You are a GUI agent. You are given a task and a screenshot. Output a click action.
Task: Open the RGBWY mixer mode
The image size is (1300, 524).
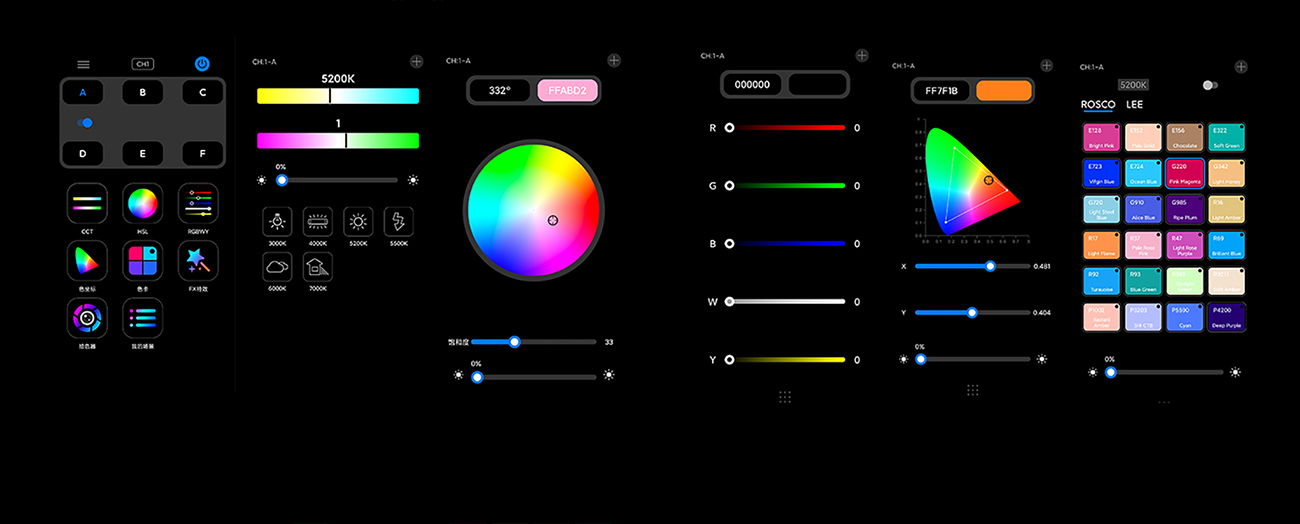click(198, 204)
